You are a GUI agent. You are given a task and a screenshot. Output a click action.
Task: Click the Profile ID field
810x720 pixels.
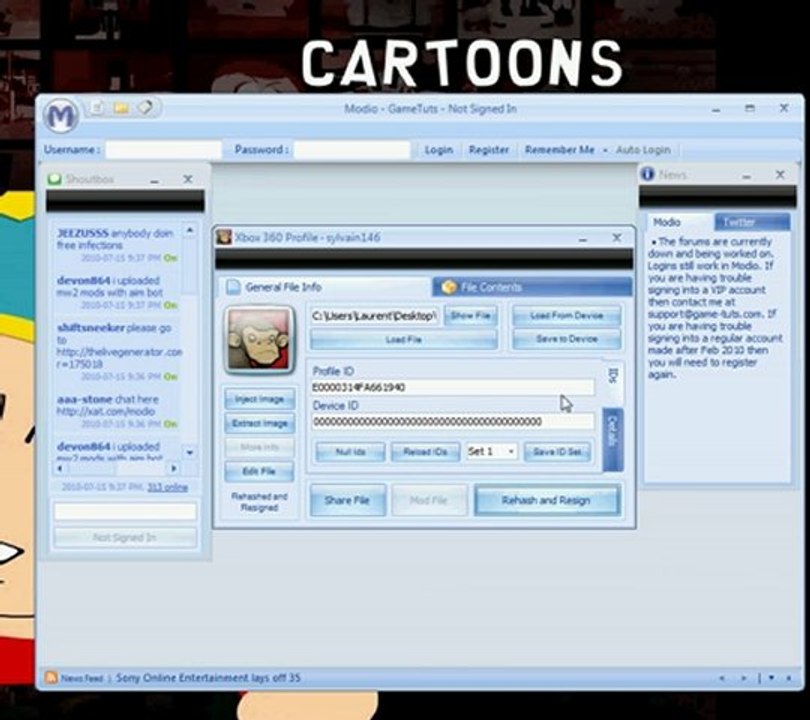pos(453,387)
